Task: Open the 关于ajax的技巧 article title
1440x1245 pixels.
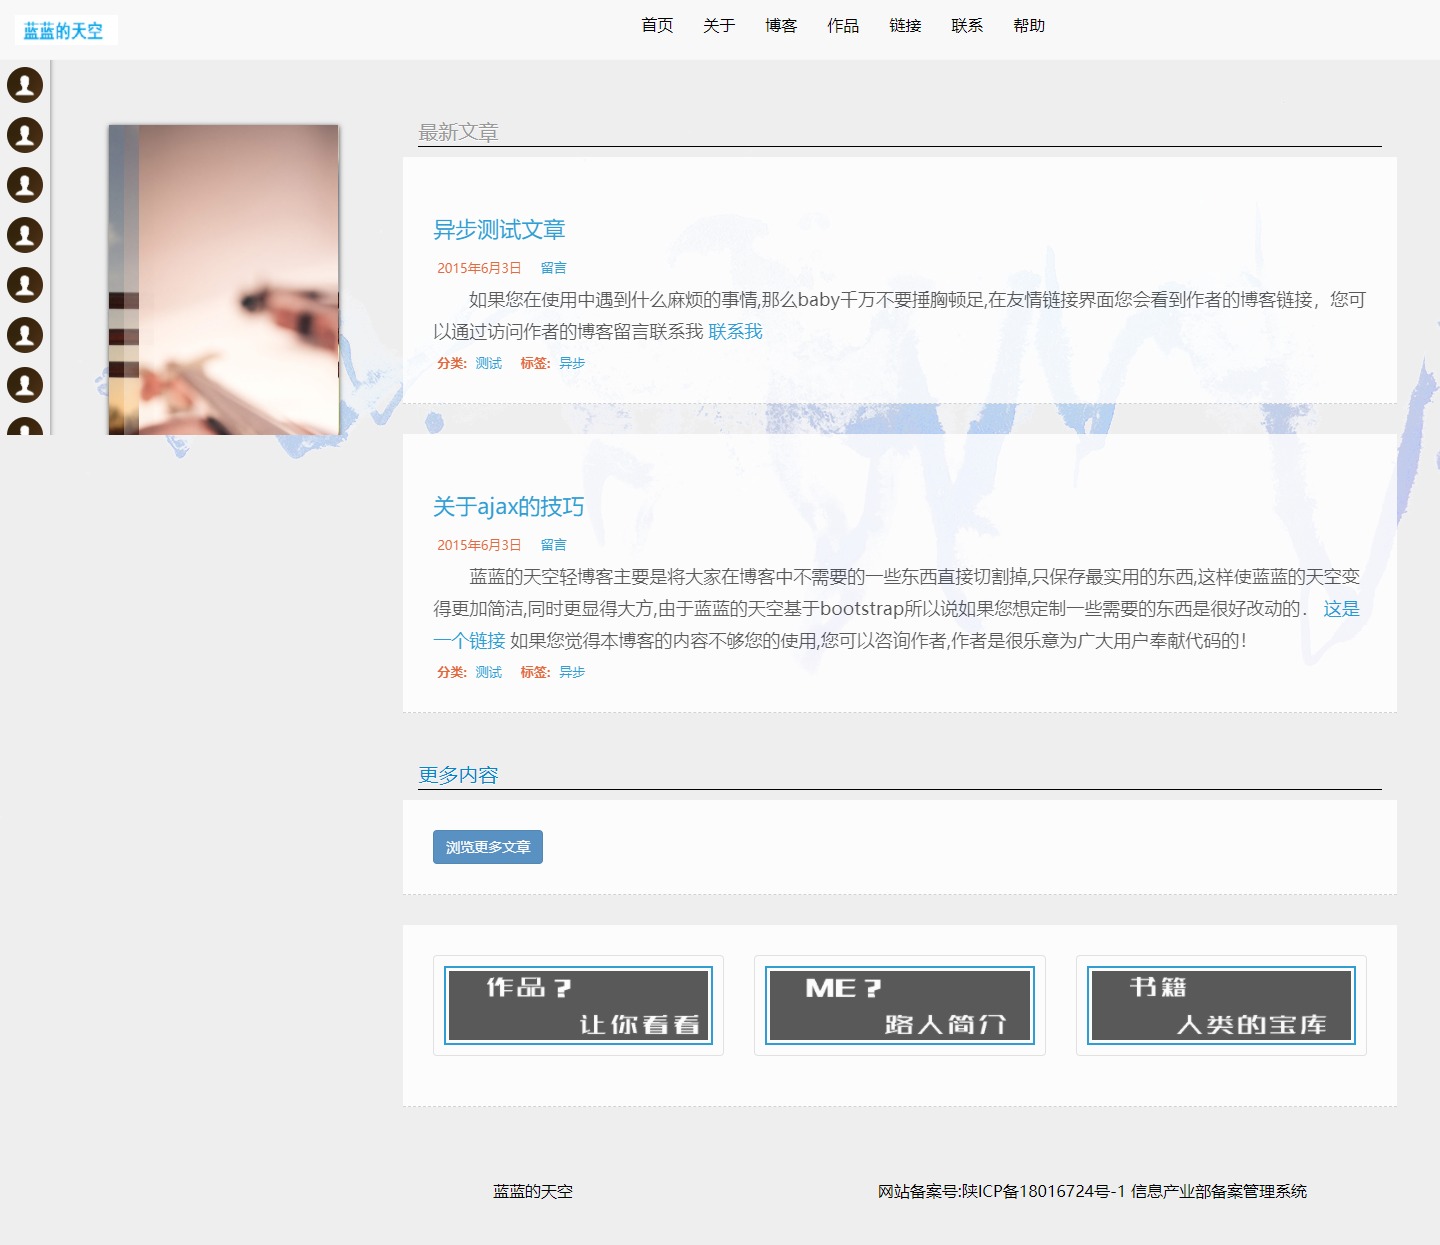Action: click(508, 507)
